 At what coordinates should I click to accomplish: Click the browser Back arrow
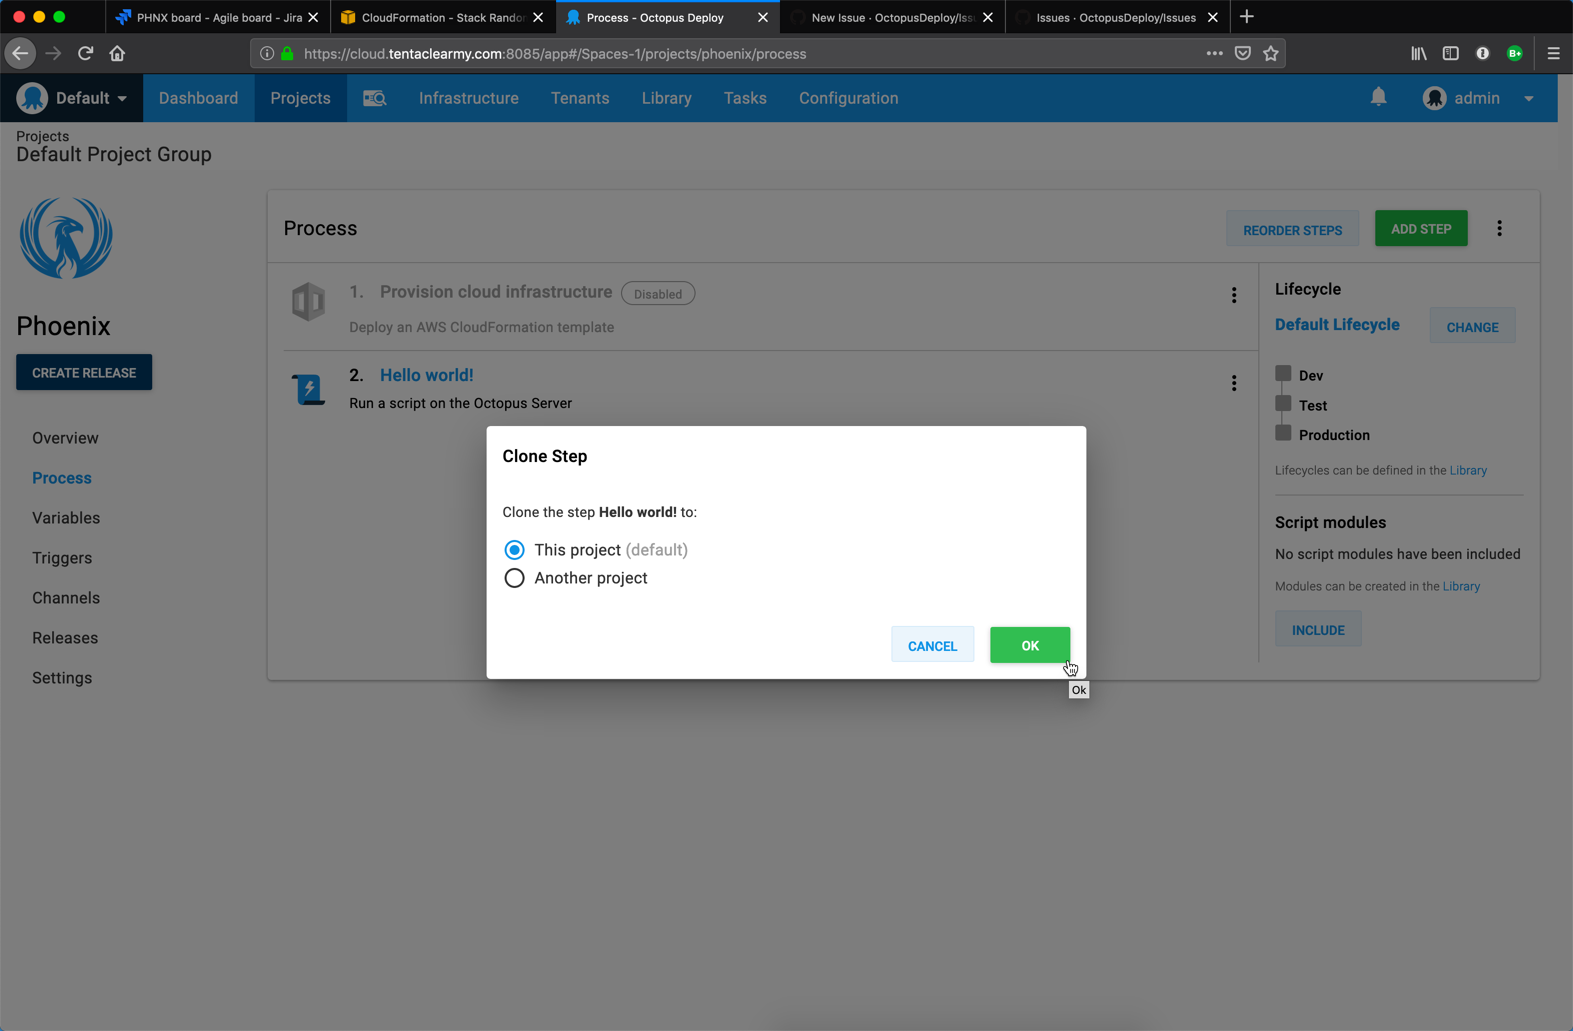[21, 54]
